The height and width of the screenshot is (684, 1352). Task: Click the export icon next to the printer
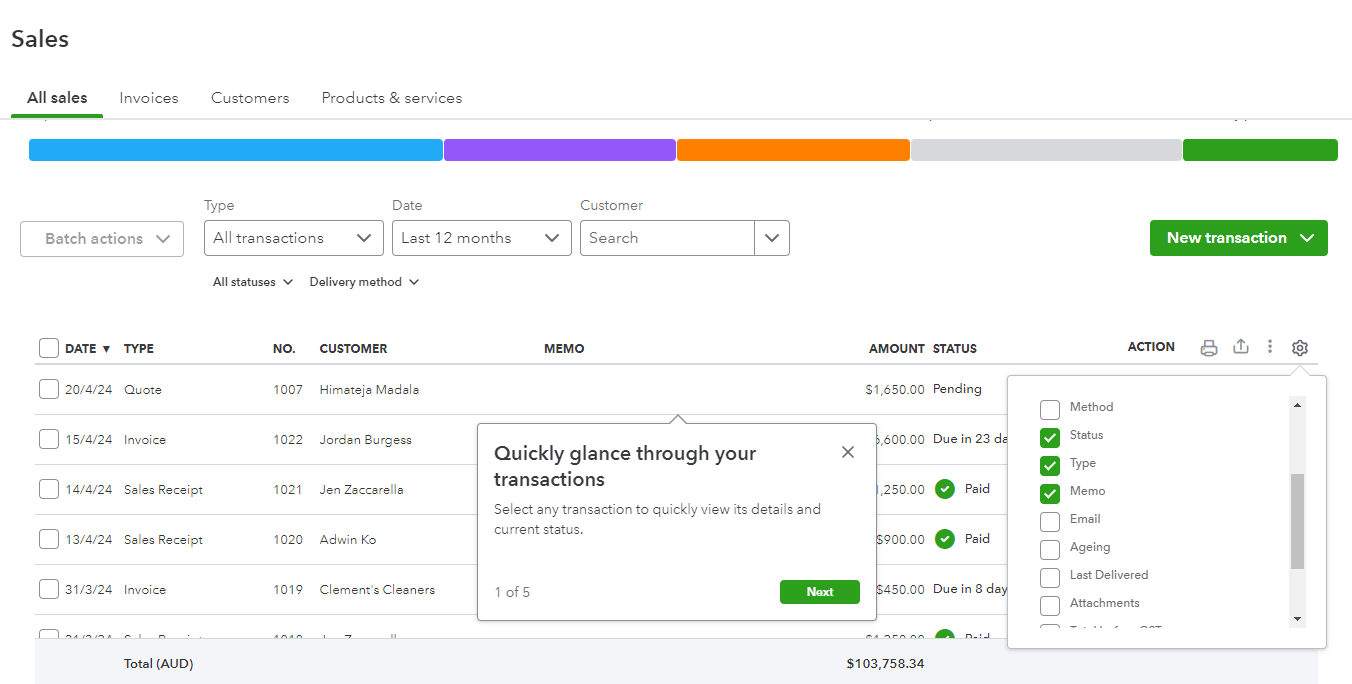tap(1240, 347)
